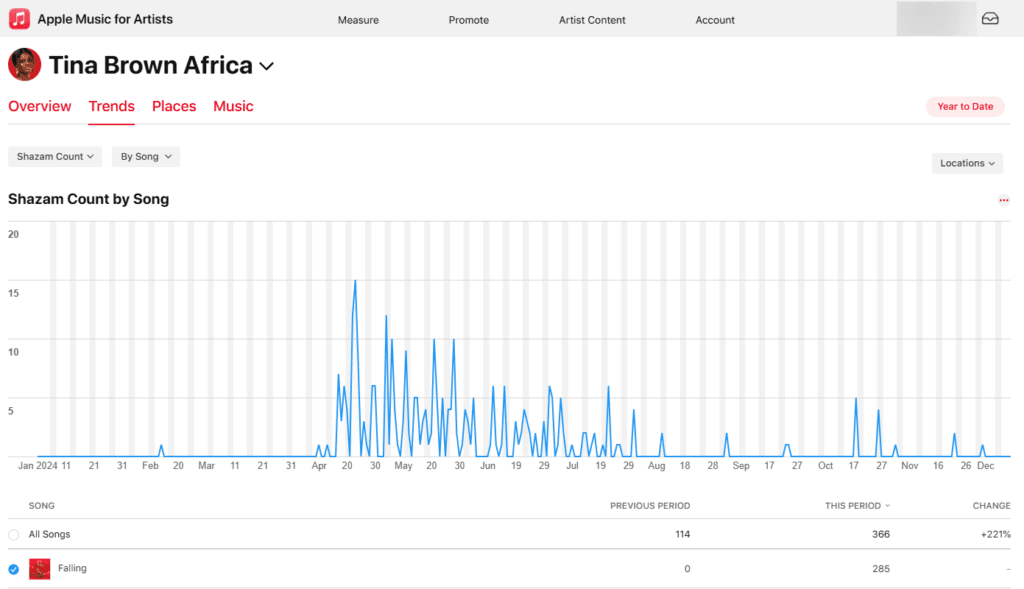The width and height of the screenshot is (1024, 589).
Task: Open the Shazam Count dropdown
Action: coord(55,157)
